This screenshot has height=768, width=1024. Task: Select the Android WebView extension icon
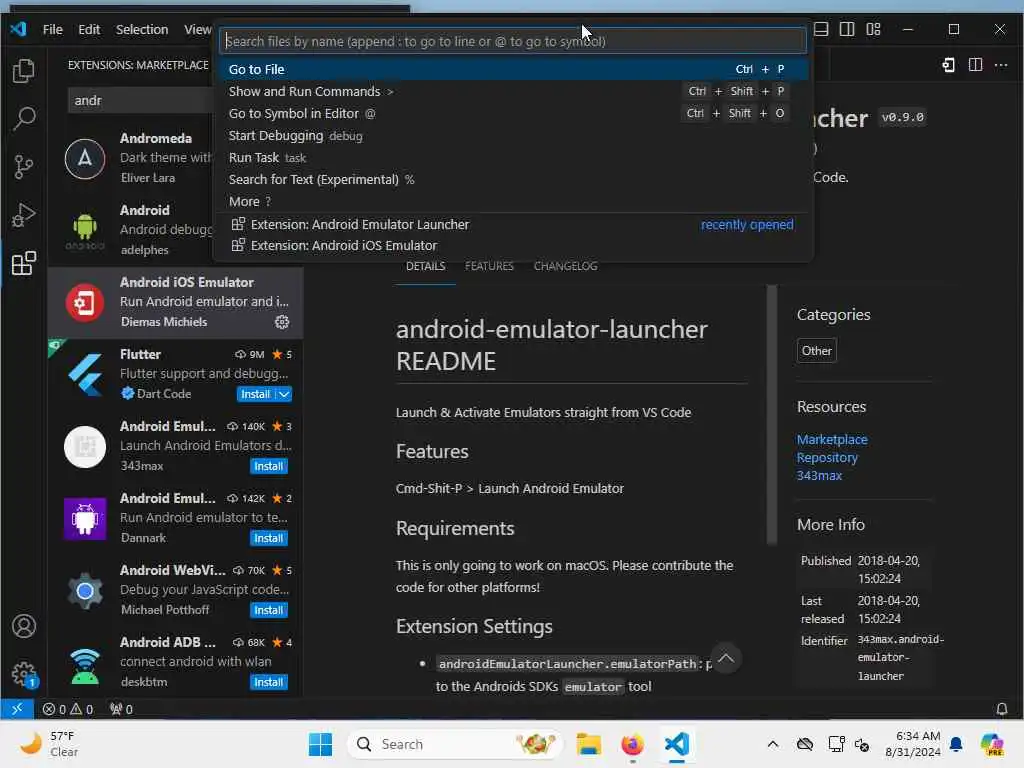click(85, 591)
